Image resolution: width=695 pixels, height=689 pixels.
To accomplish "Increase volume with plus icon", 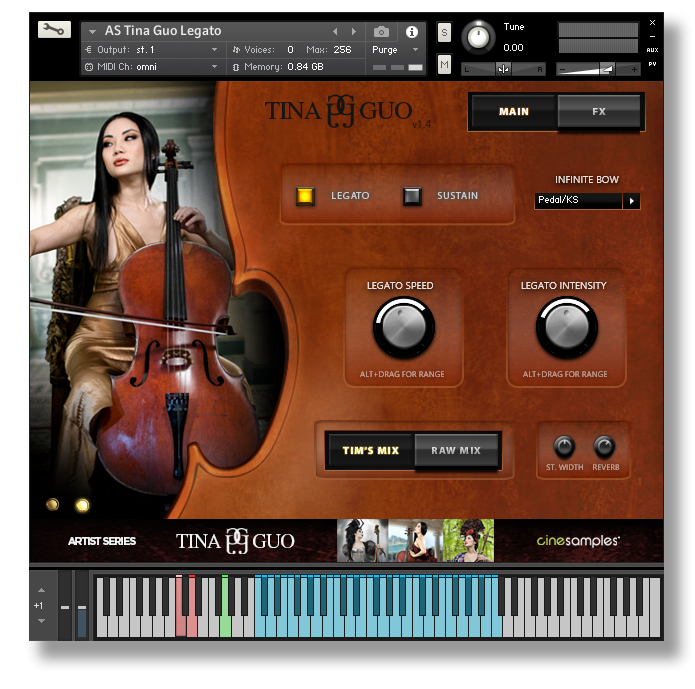I will point(634,69).
